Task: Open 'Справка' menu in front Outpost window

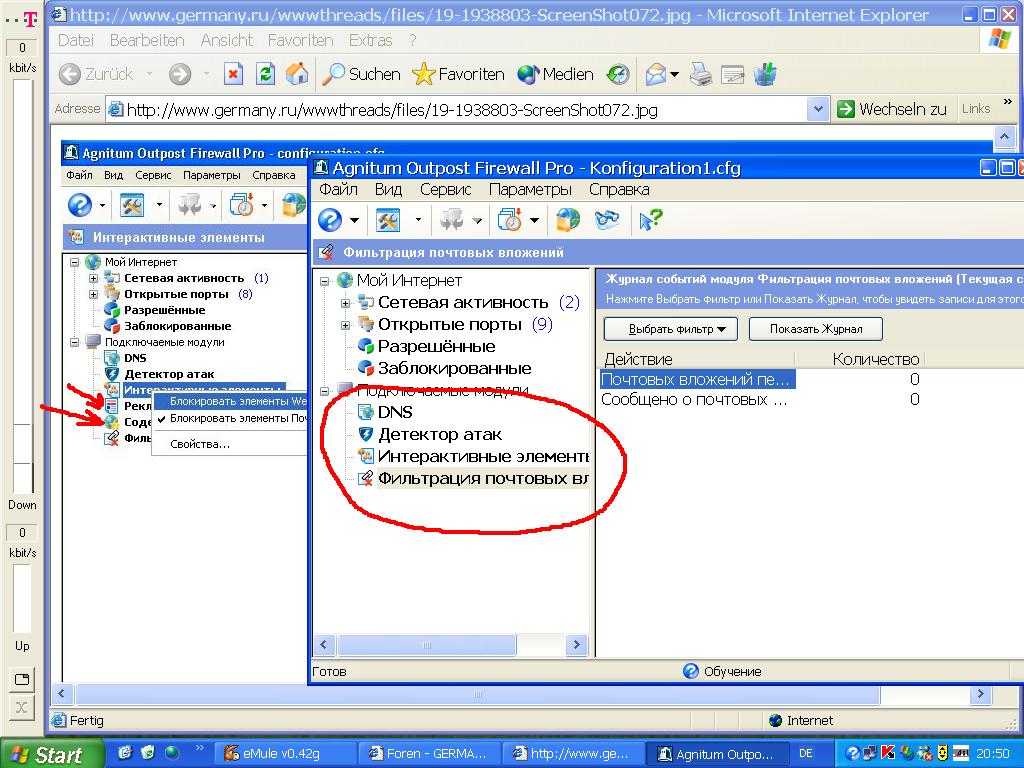Action: pyautogui.click(x=619, y=189)
